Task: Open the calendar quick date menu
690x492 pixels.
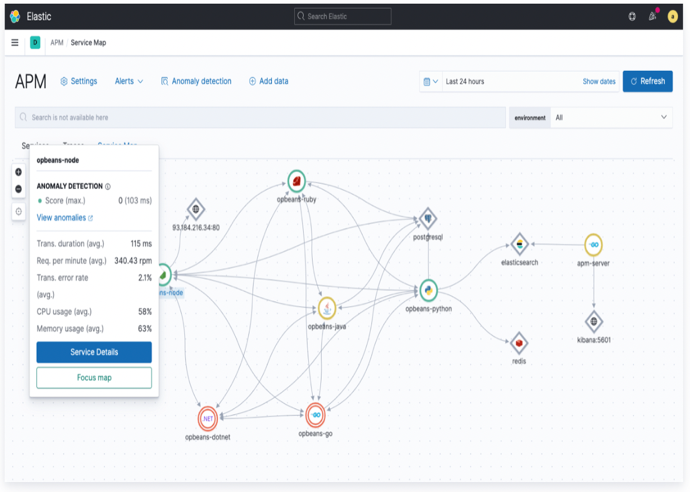Action: tap(430, 81)
